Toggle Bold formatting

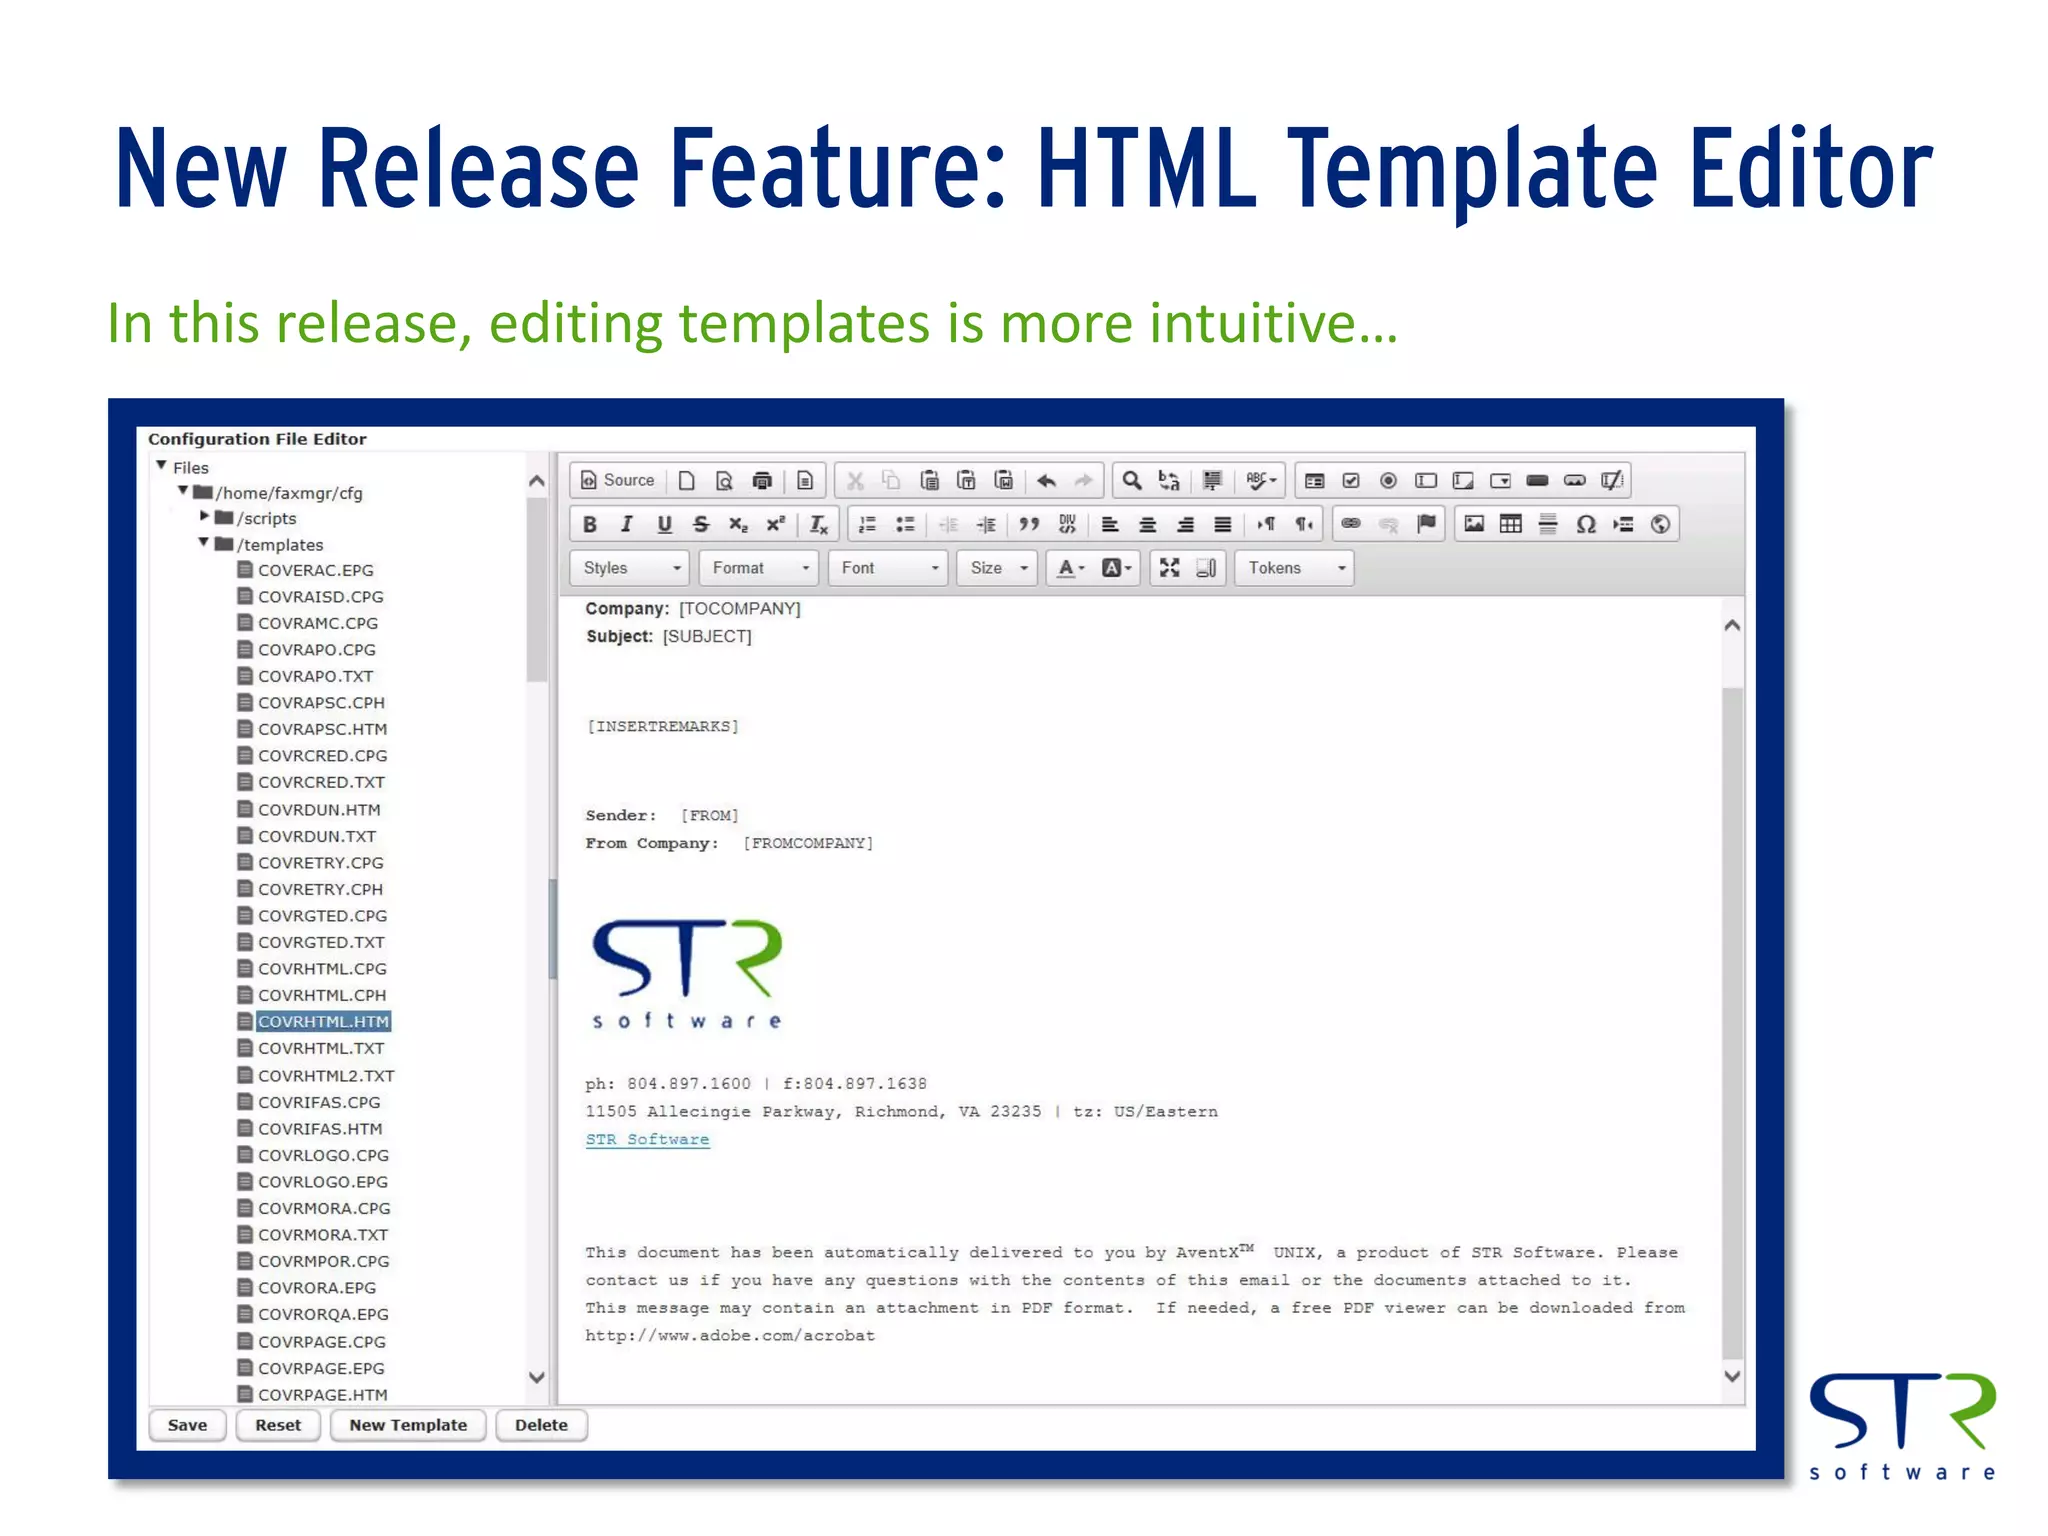point(590,524)
